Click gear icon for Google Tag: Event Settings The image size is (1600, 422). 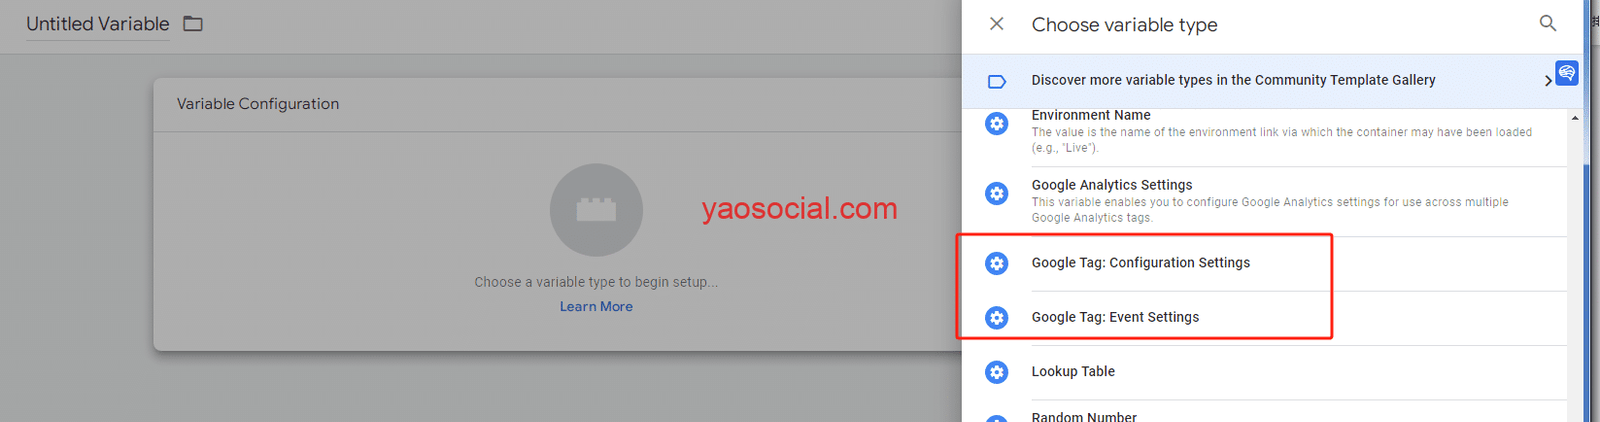[997, 317]
